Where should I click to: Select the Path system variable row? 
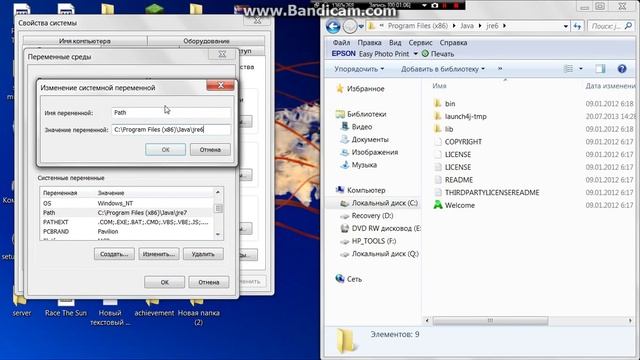click(x=127, y=213)
